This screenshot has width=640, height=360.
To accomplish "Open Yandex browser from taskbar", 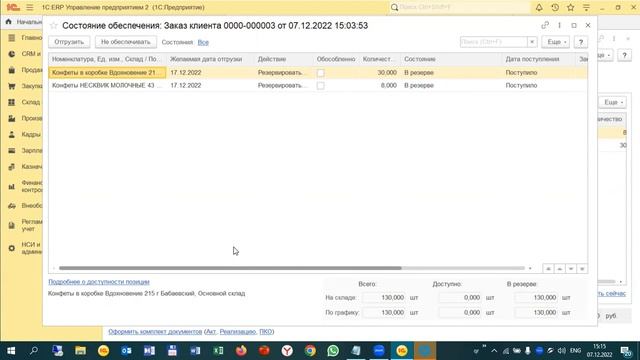I will pos(287,351).
